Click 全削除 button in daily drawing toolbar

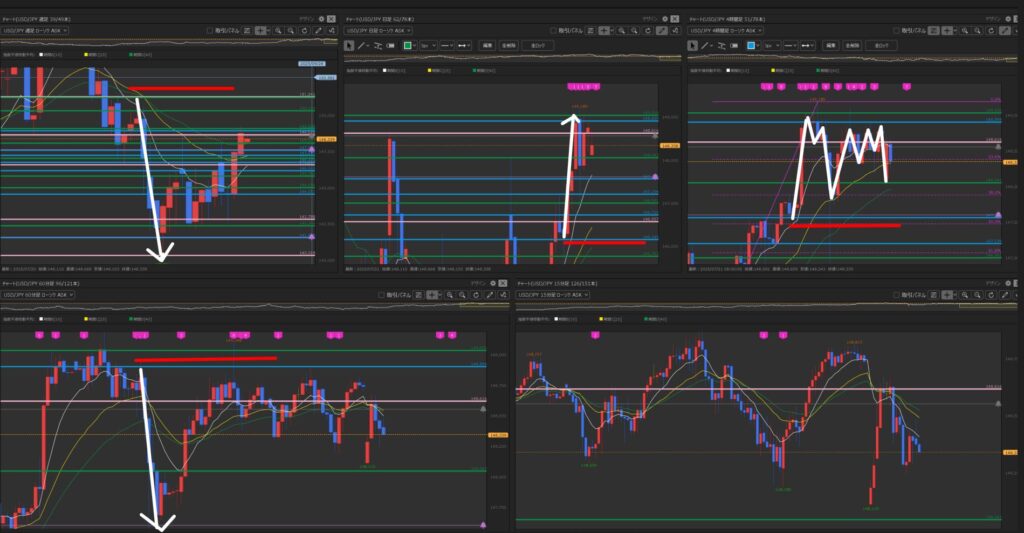tap(507, 45)
